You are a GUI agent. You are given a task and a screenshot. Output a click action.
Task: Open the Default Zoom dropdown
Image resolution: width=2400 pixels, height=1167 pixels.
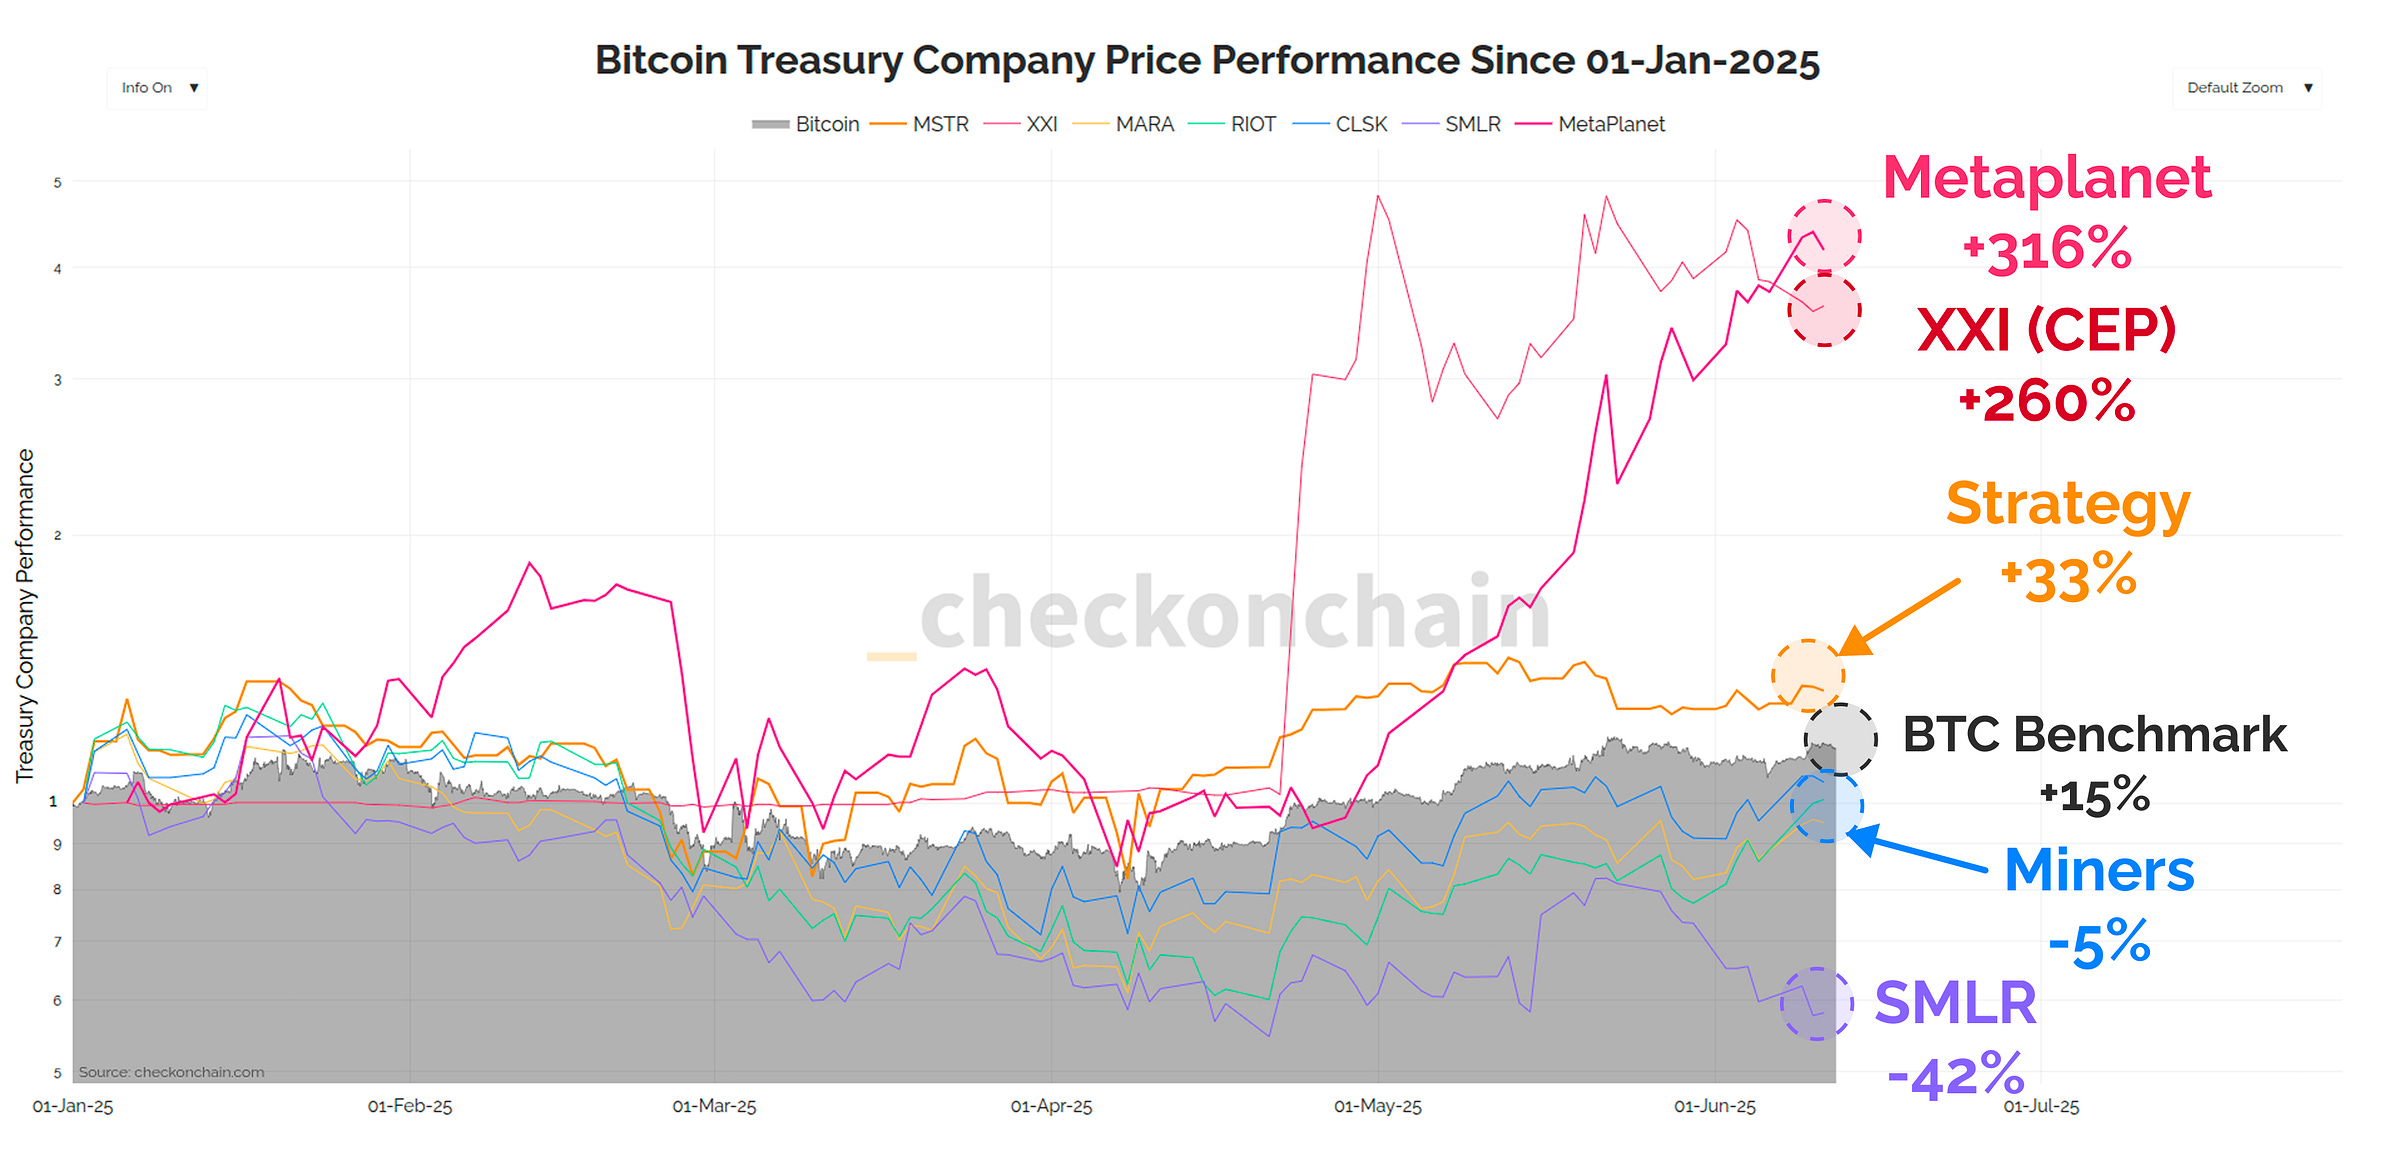coord(2247,87)
